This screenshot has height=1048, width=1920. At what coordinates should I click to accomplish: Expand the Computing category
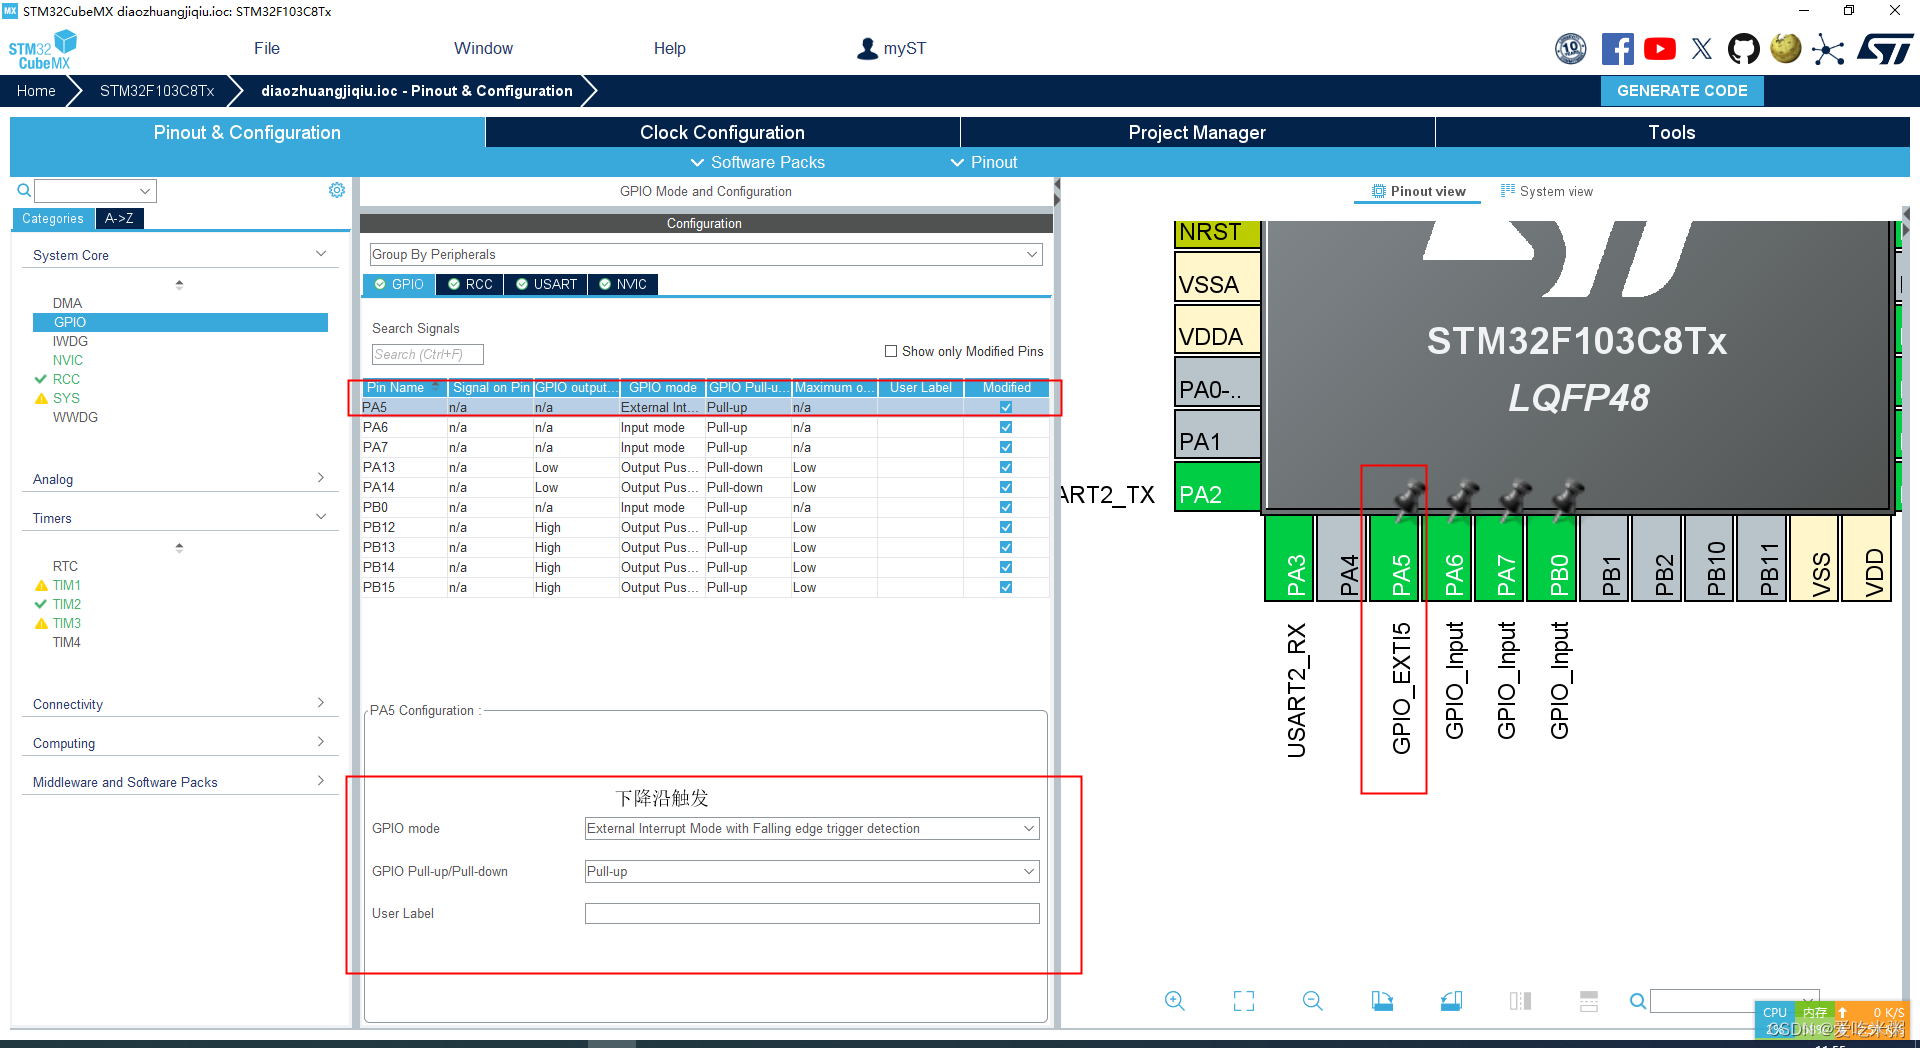point(180,743)
